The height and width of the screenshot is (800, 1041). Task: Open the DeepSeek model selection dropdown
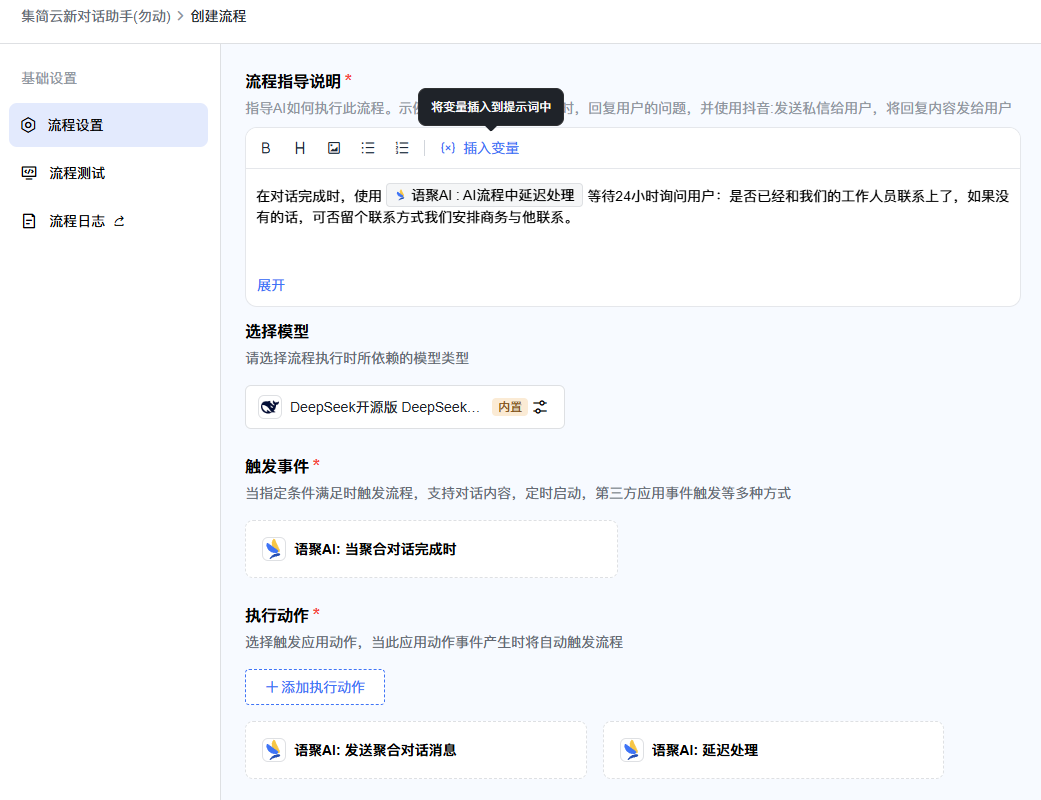coord(405,407)
